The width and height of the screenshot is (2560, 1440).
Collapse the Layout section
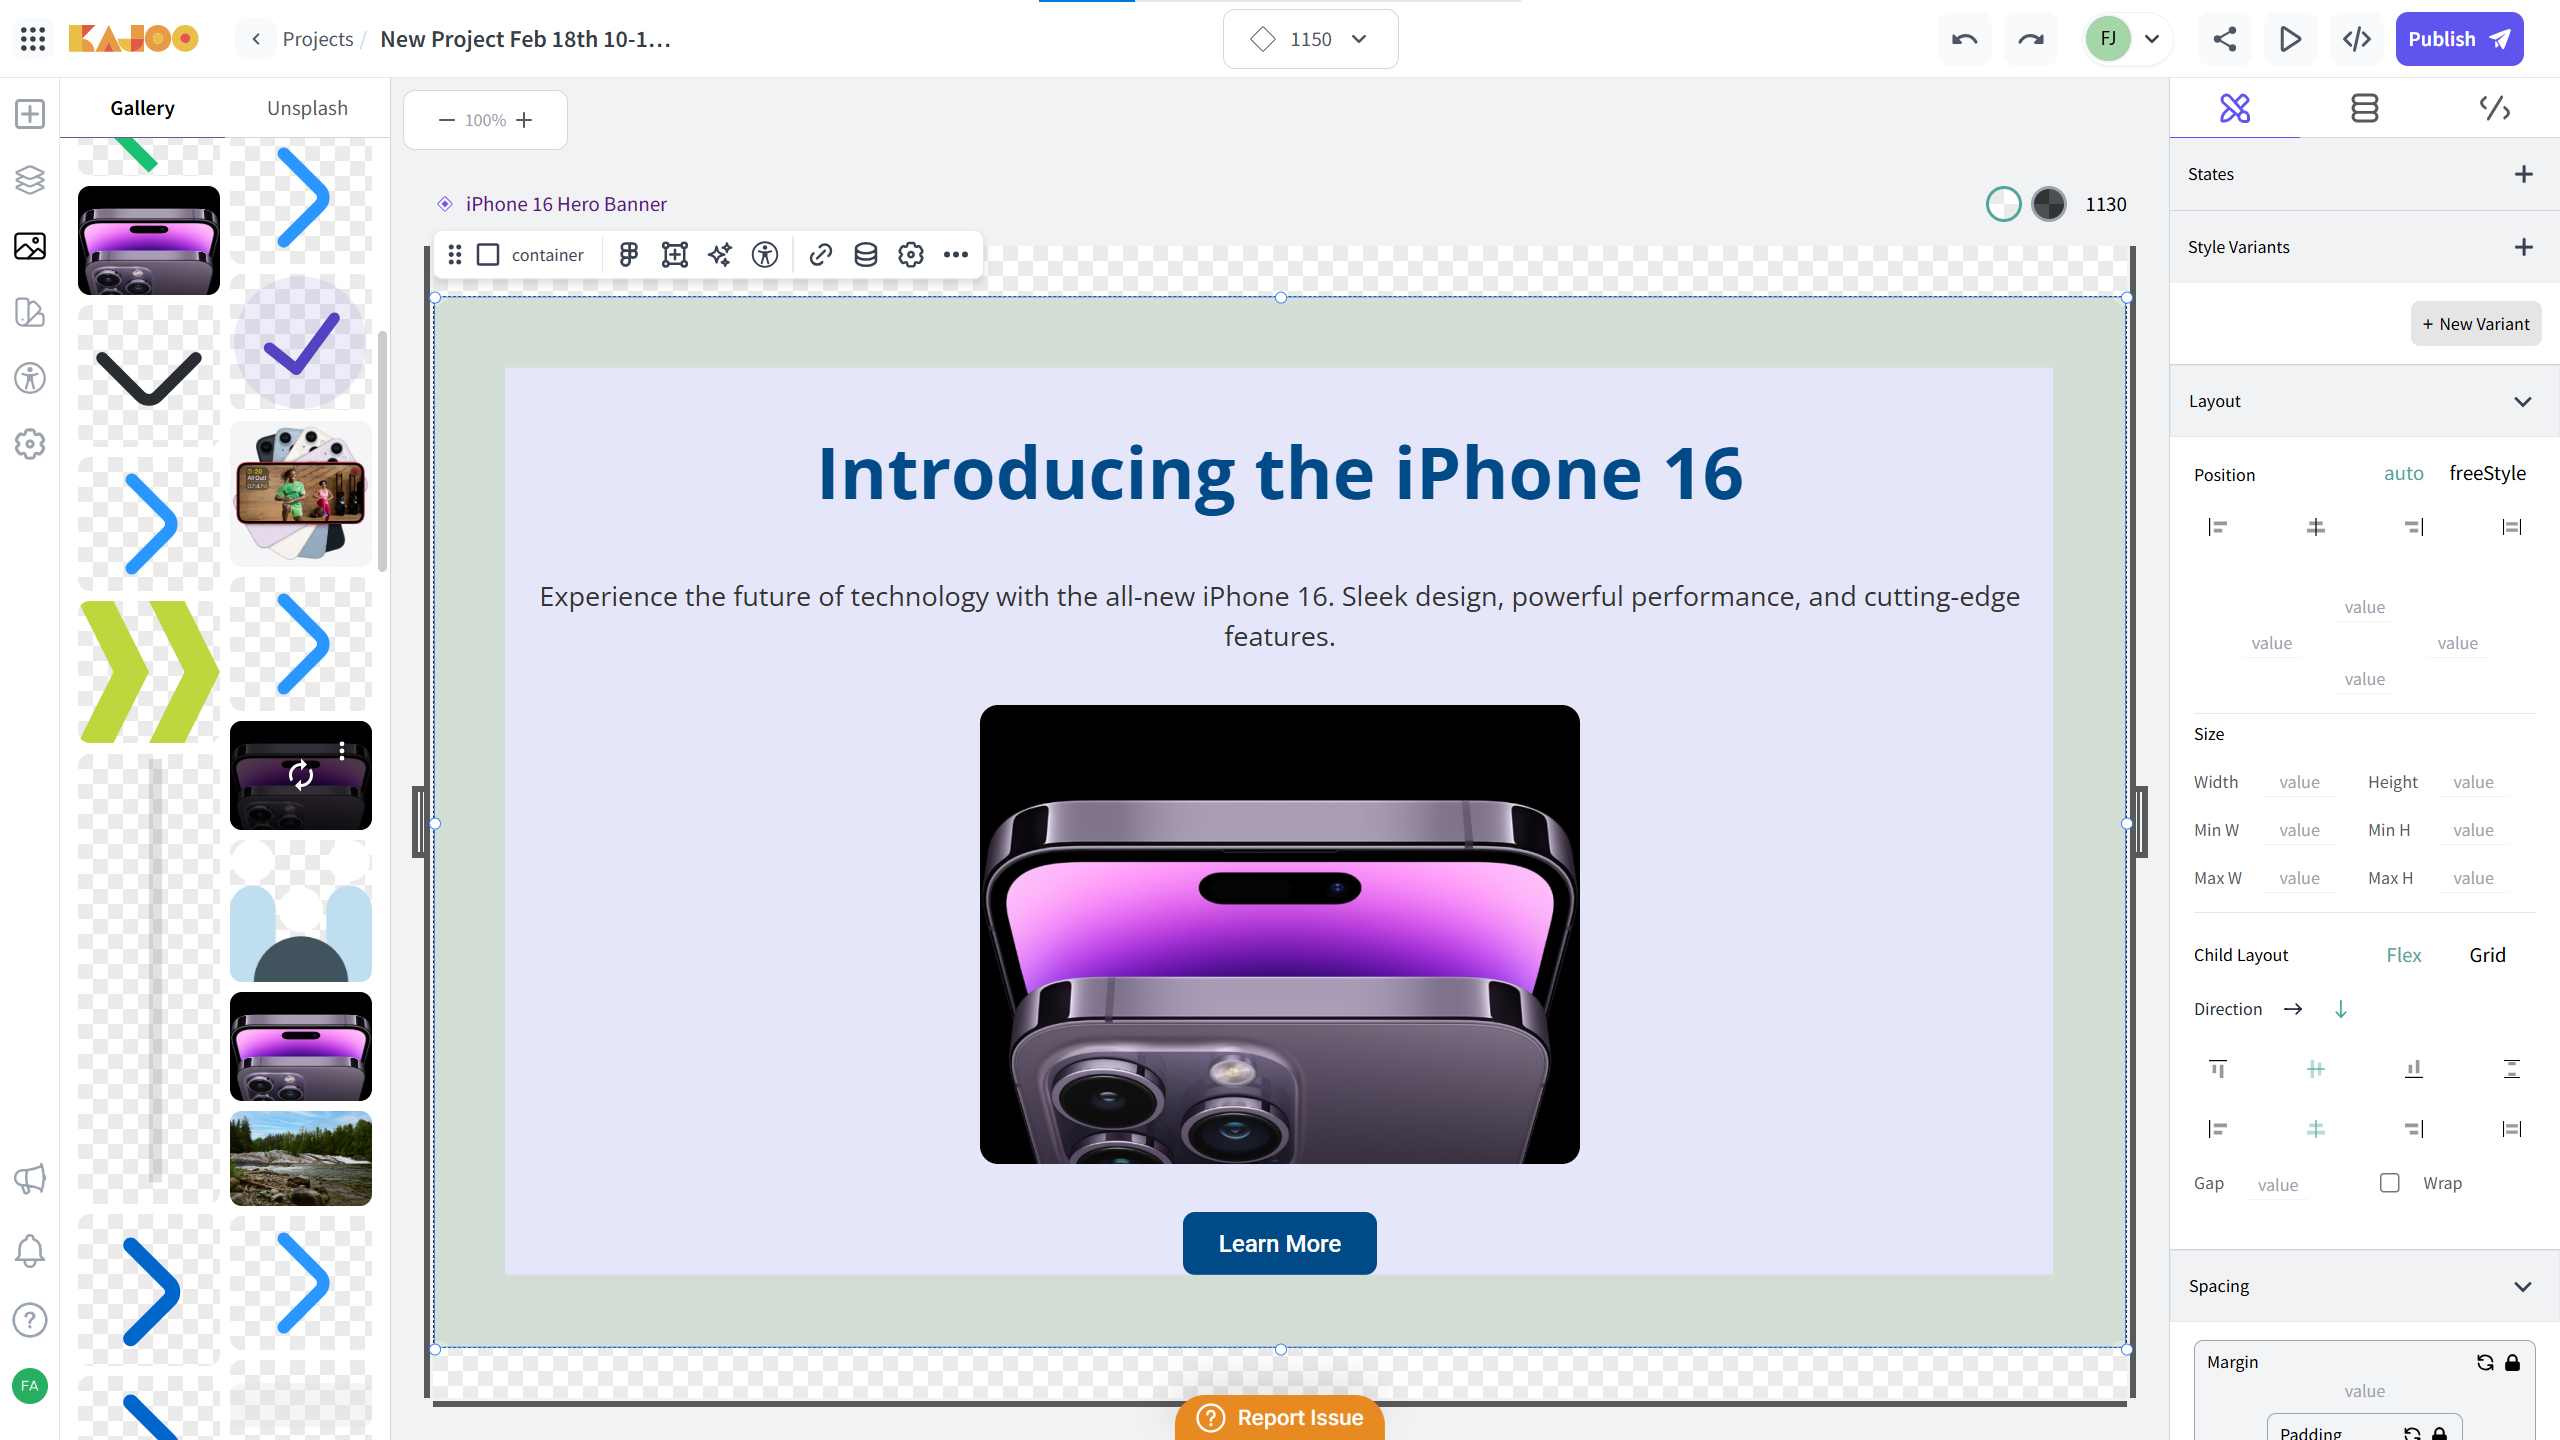2522,401
